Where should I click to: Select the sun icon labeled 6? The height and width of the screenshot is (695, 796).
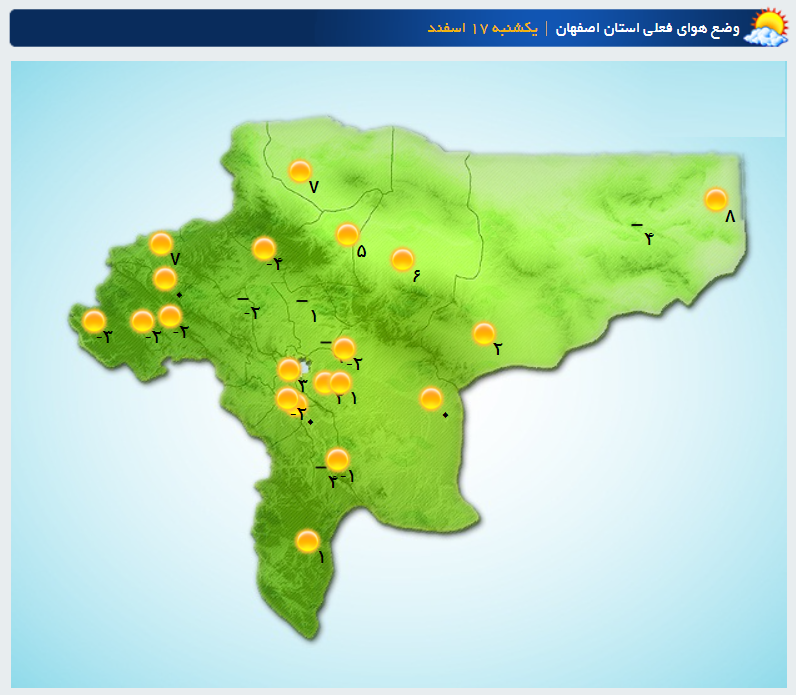coord(402,259)
